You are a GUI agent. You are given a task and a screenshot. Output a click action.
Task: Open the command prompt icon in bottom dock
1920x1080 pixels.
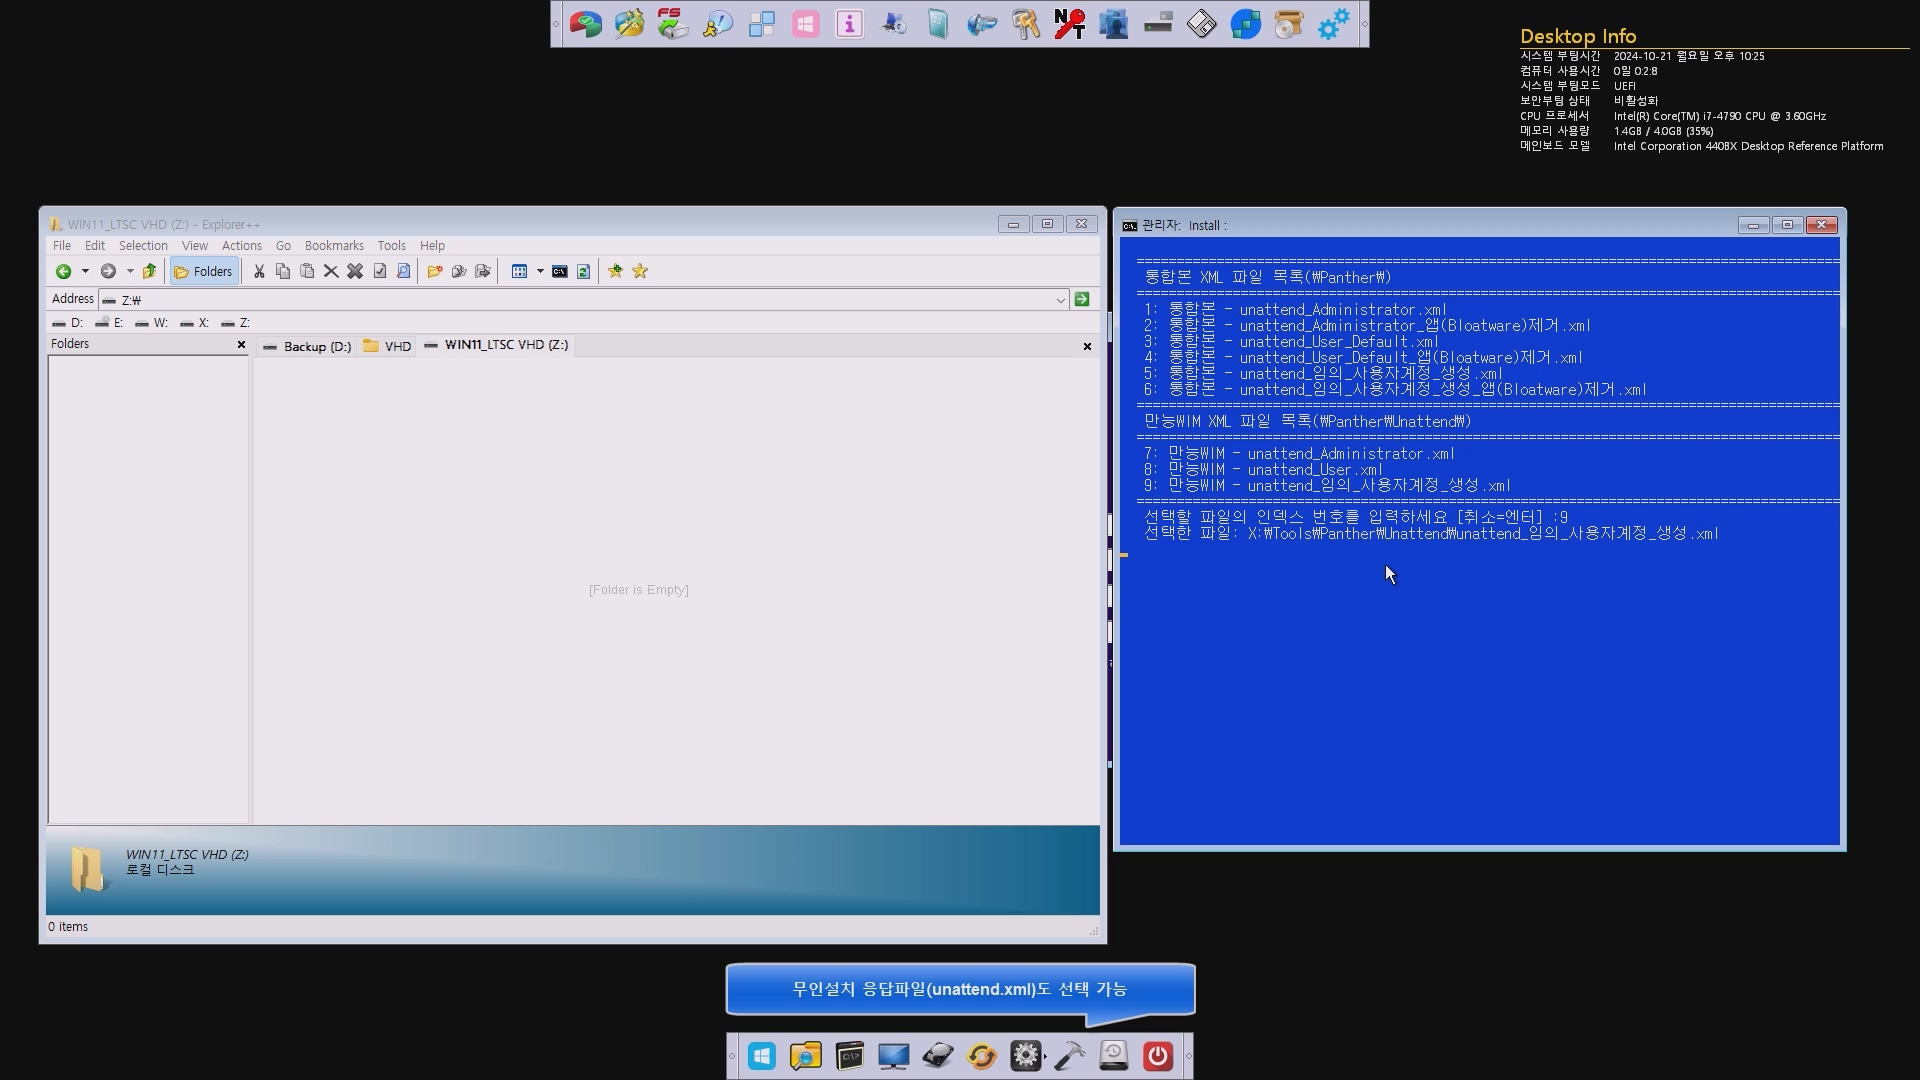(850, 1056)
